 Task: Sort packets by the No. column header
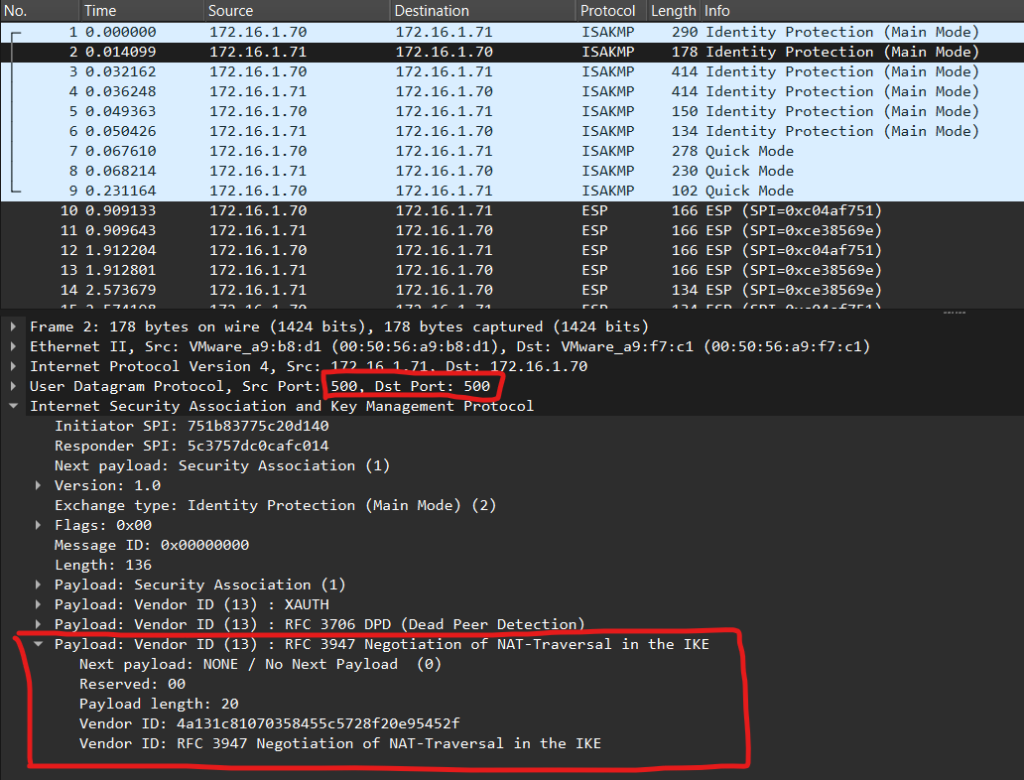(39, 10)
